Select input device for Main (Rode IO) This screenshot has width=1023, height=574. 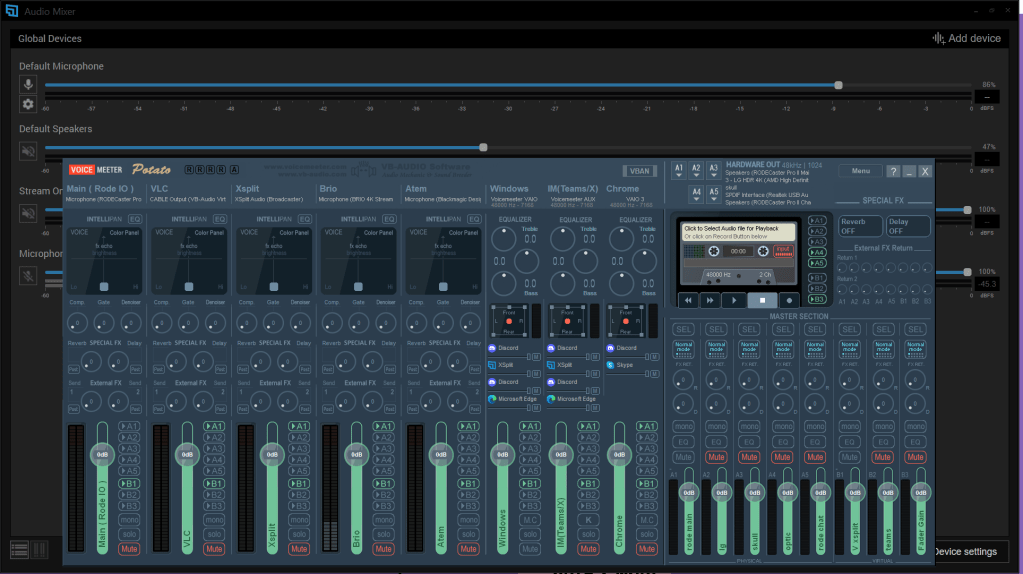(104, 200)
